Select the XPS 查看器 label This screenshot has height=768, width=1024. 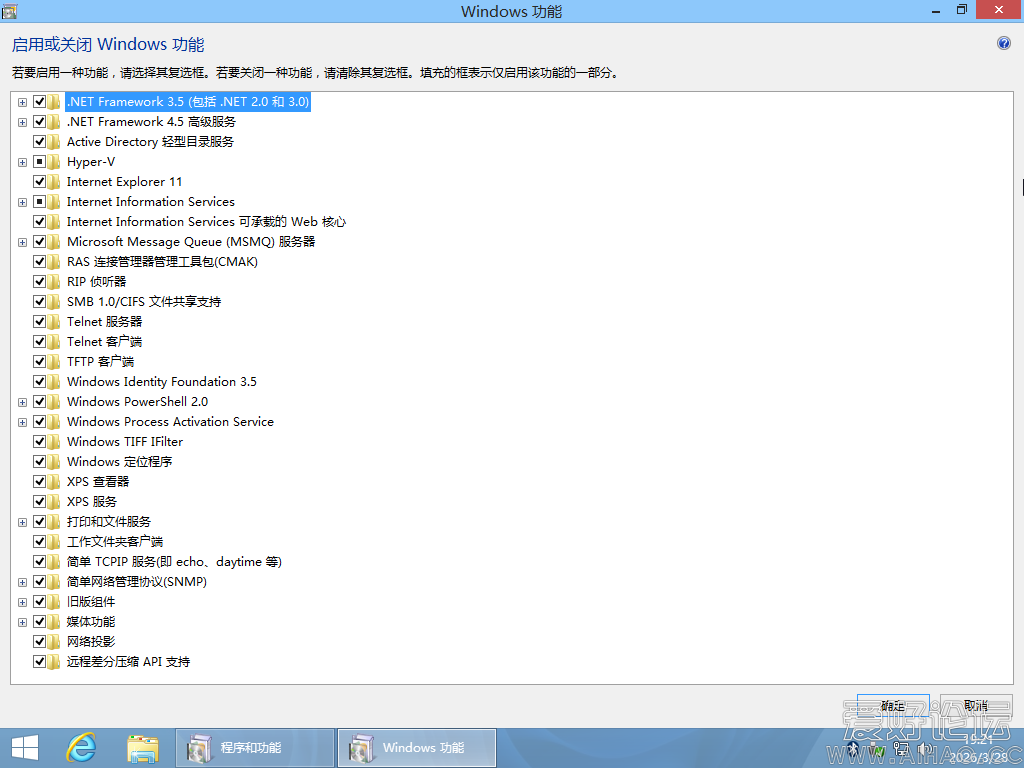tap(98, 482)
